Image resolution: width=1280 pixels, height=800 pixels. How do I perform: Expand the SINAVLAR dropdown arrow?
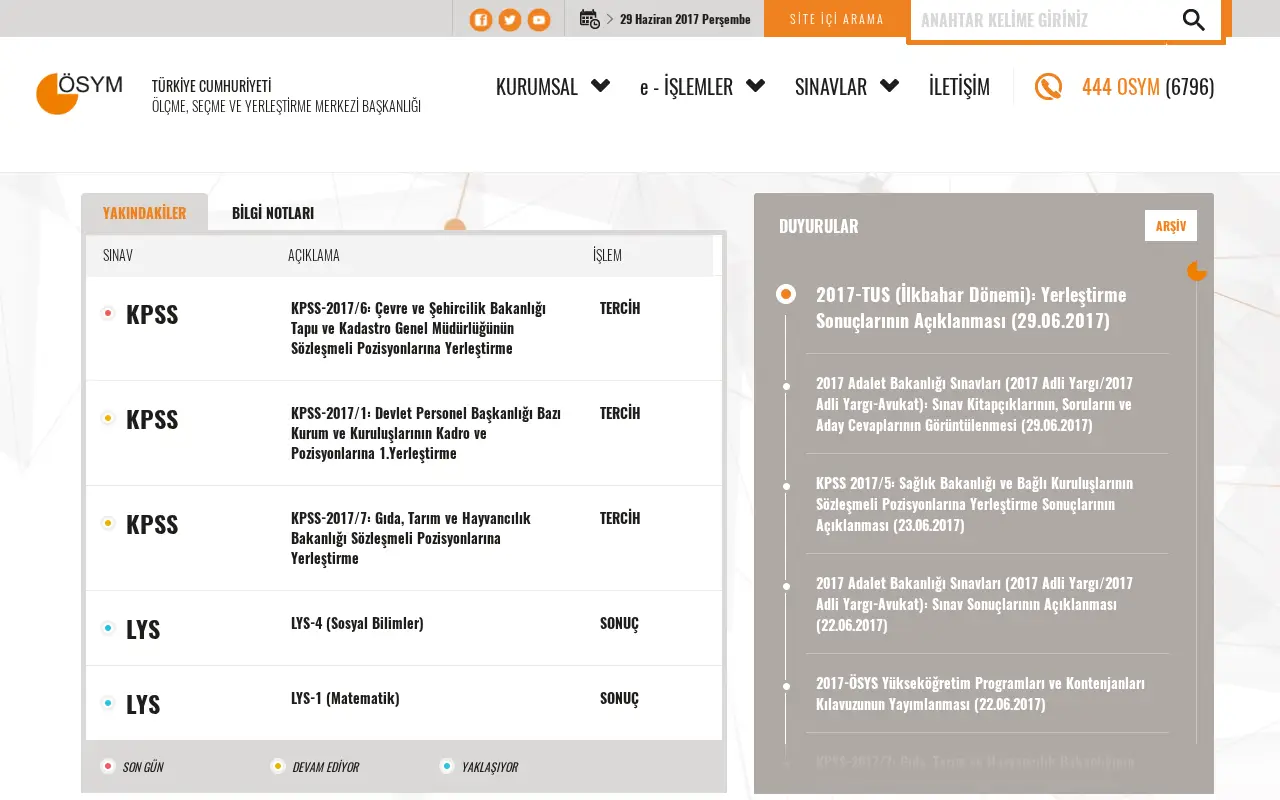[x=889, y=86]
